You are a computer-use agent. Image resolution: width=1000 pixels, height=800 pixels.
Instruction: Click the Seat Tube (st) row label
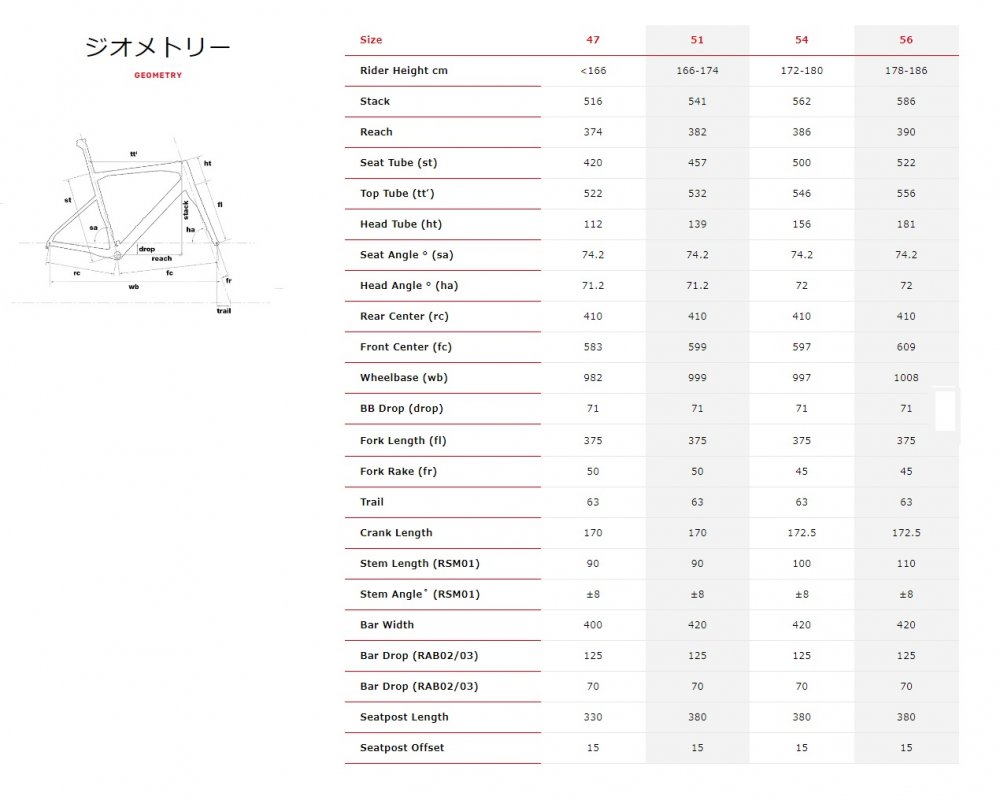(399, 163)
